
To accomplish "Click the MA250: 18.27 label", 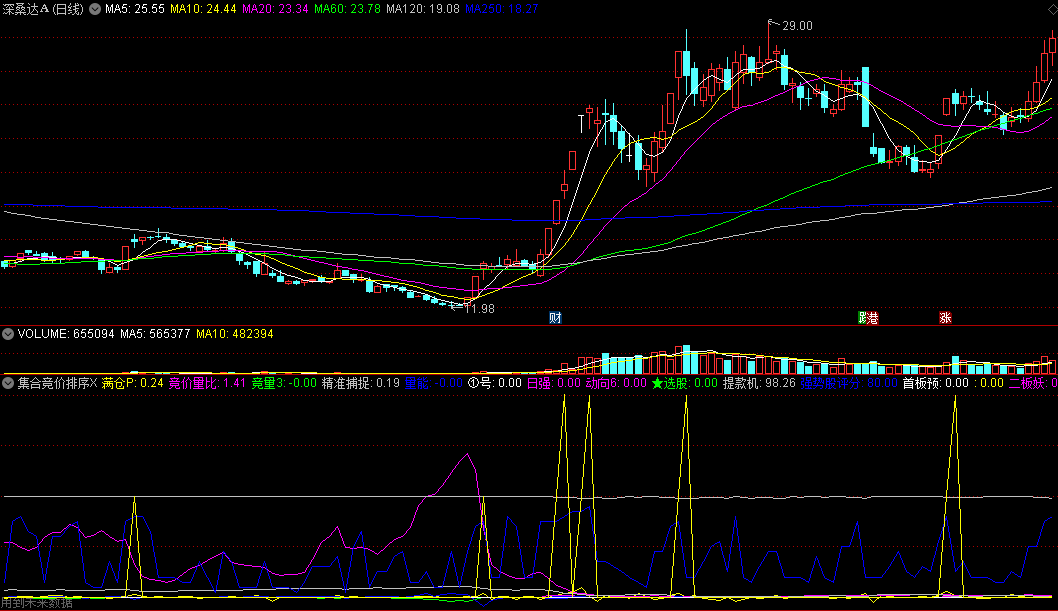I will click(502, 9).
